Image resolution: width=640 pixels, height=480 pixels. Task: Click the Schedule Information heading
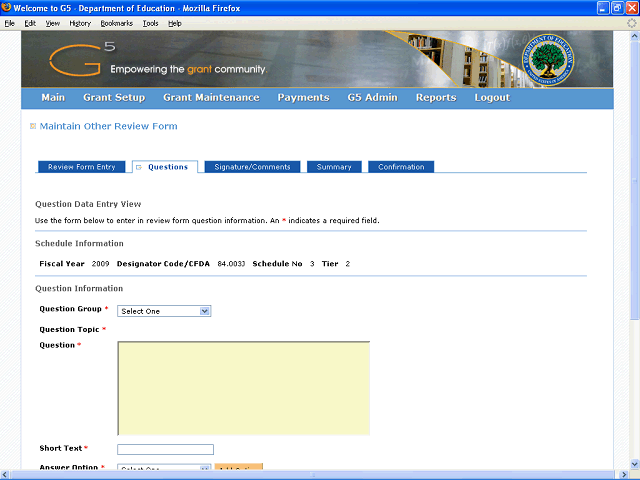(79, 243)
